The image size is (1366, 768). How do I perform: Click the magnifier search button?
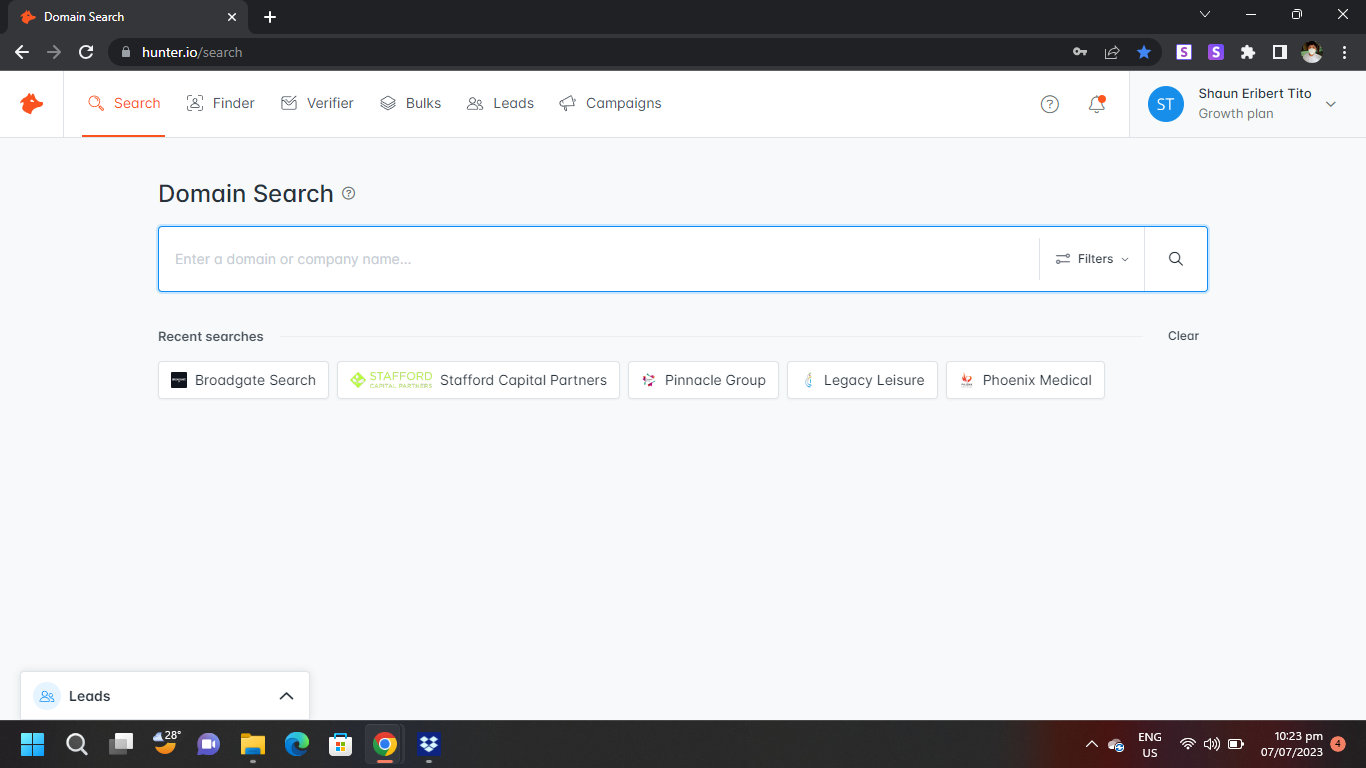tap(1176, 259)
